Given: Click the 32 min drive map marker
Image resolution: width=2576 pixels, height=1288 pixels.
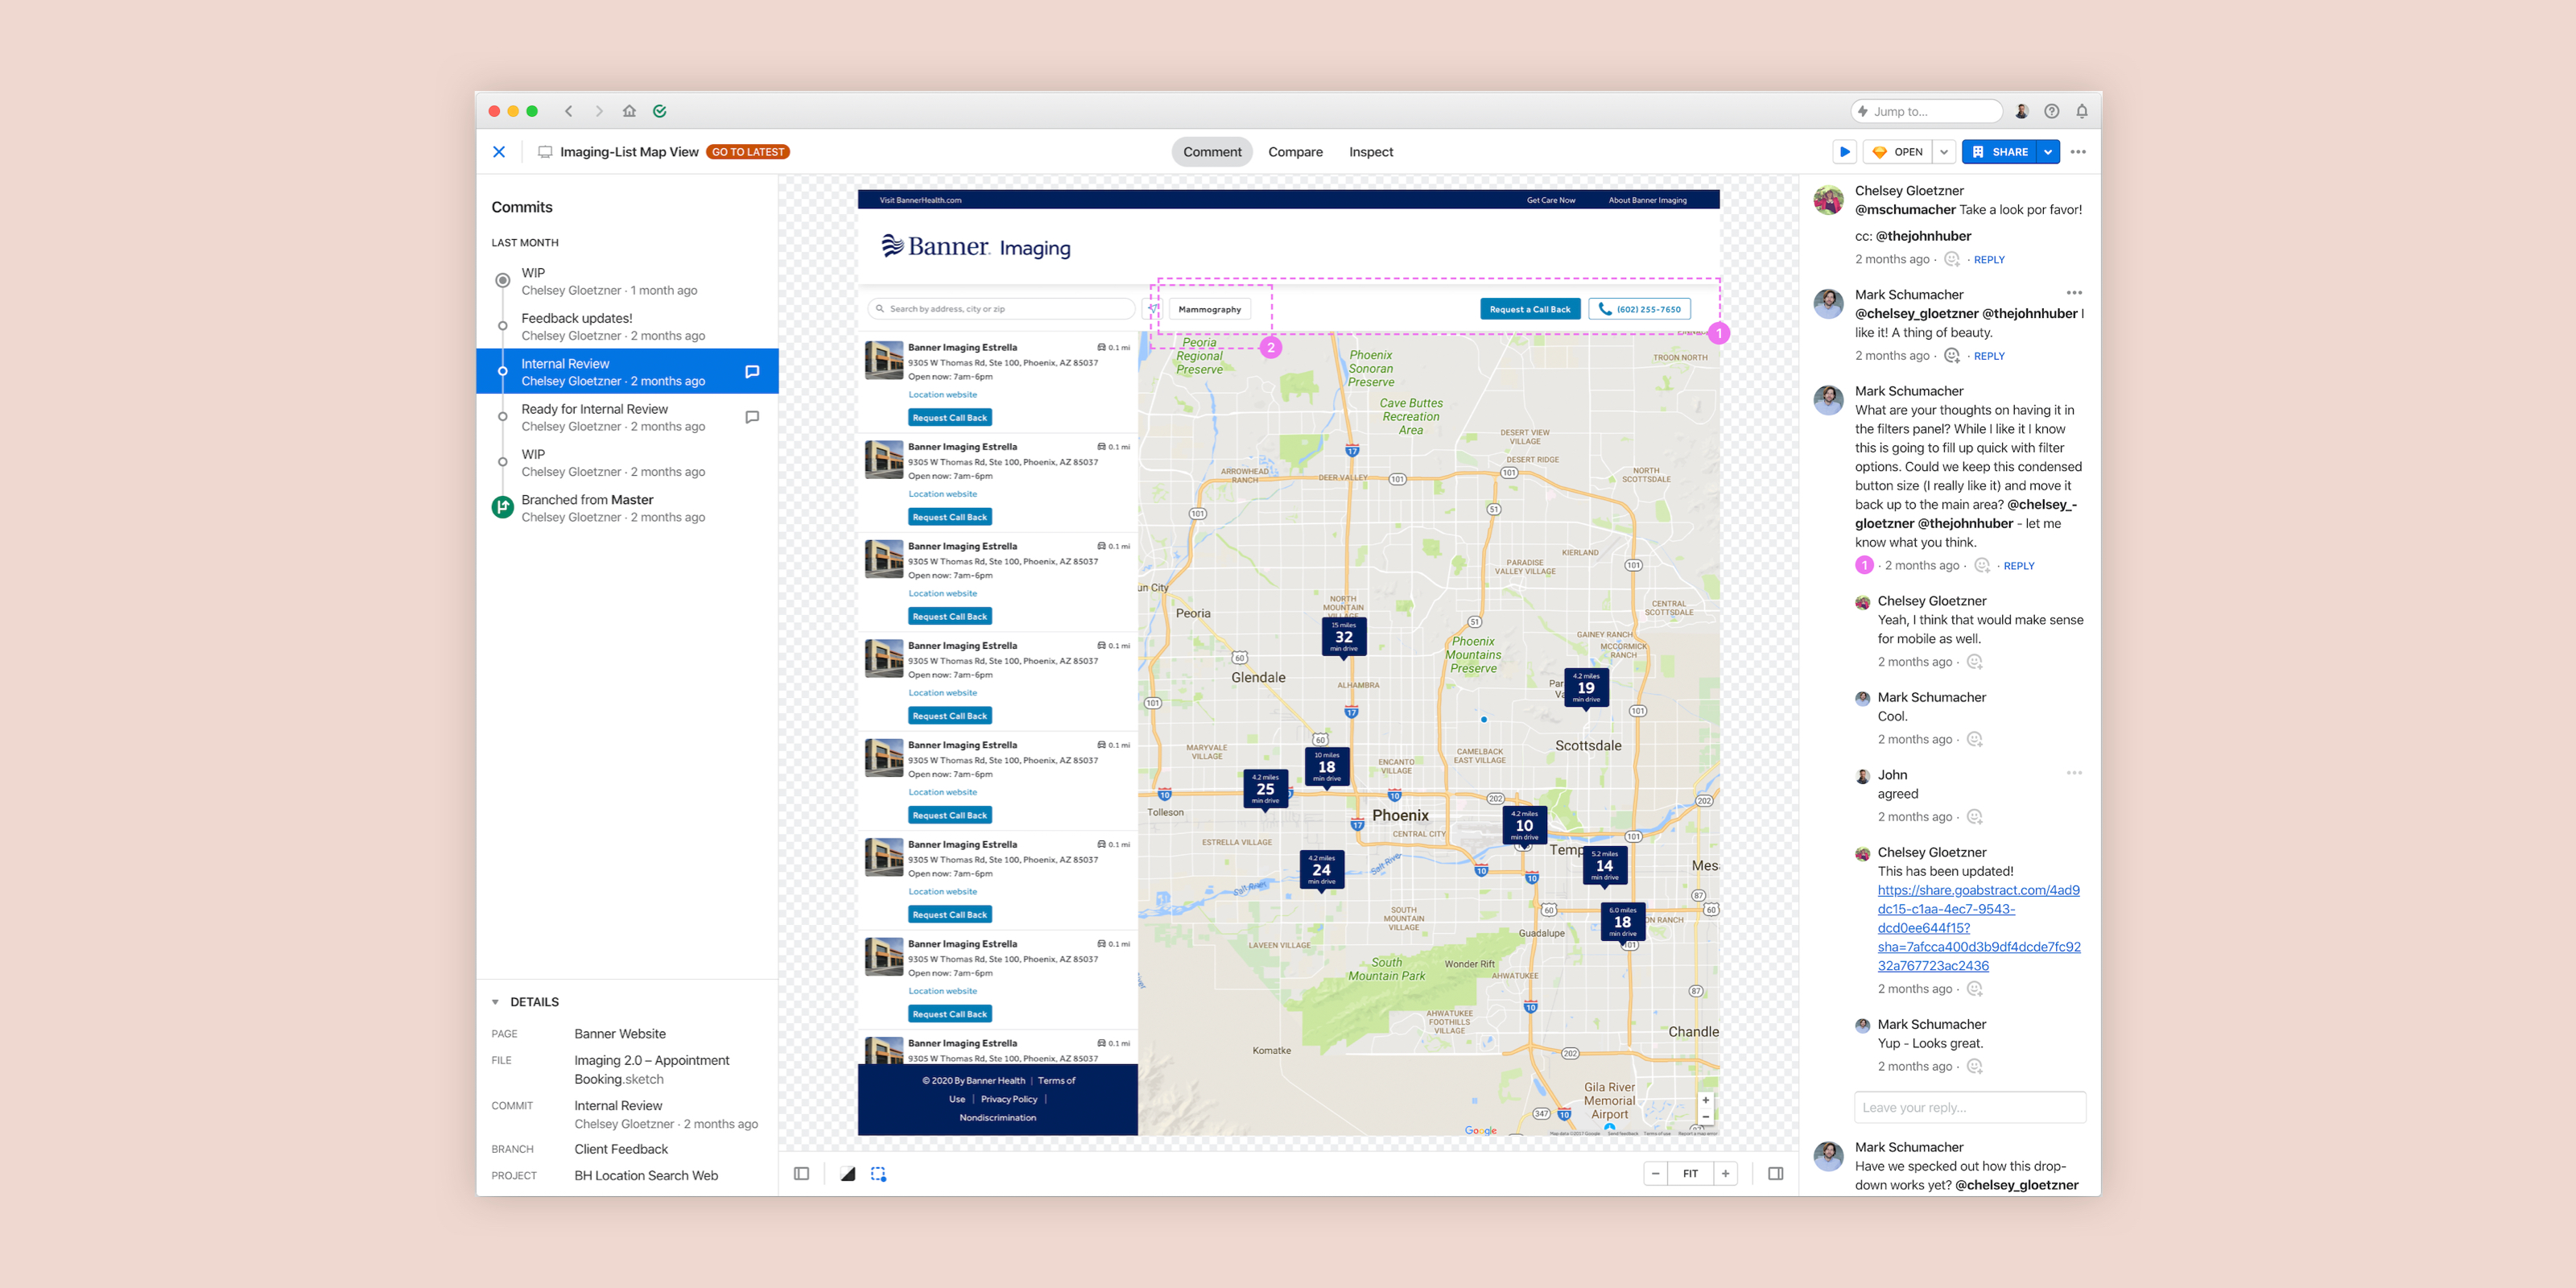Looking at the screenshot, I should click(1343, 637).
